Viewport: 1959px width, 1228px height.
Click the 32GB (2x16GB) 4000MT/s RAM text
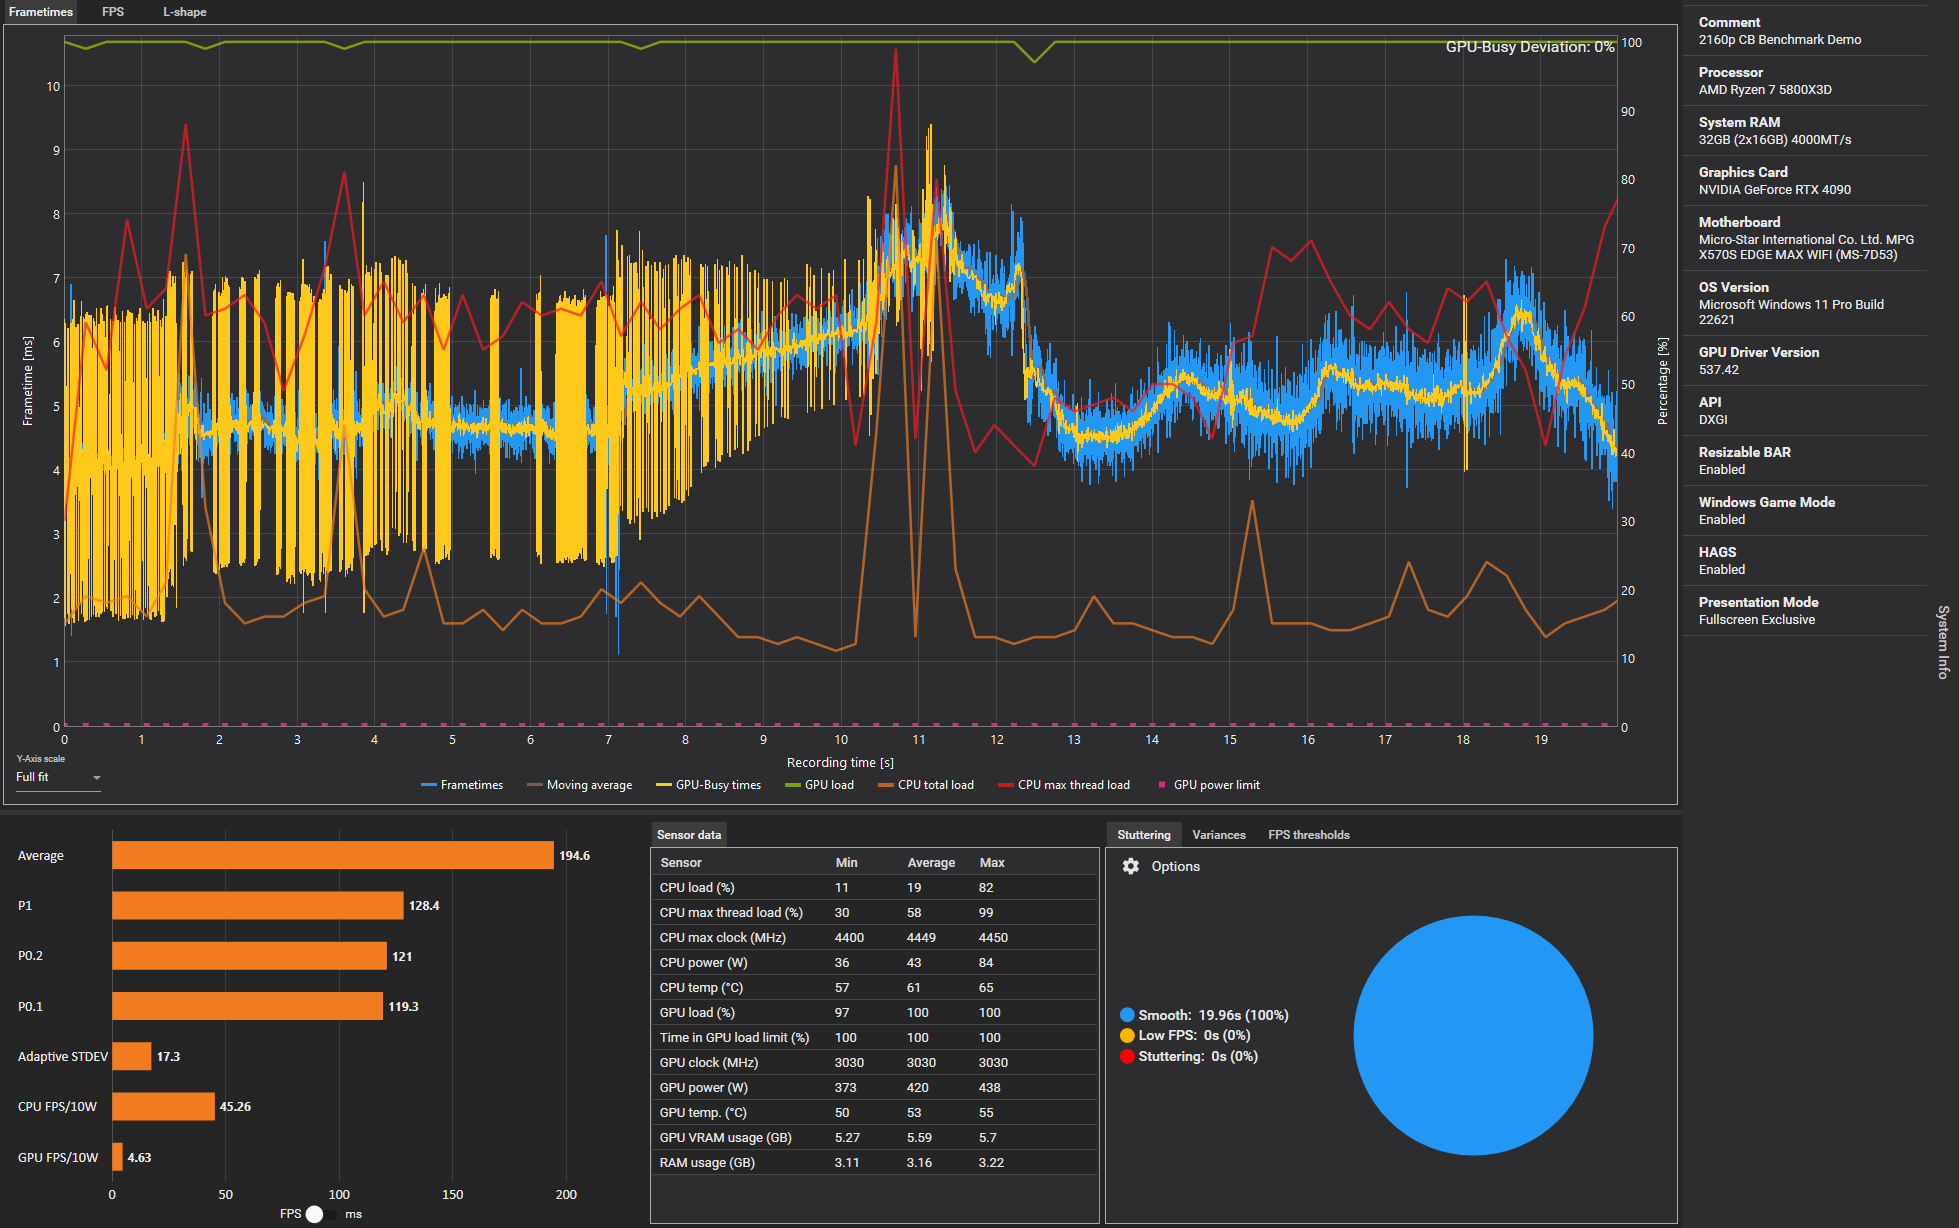pos(1775,140)
